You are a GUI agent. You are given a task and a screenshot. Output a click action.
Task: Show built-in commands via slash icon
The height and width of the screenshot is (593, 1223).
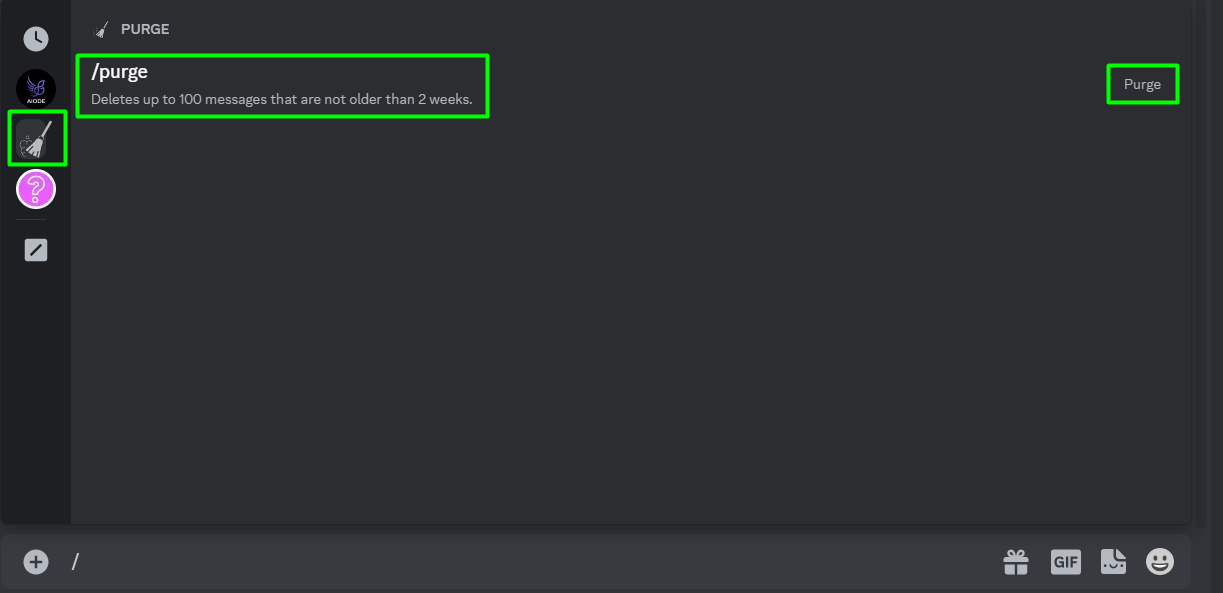tap(36, 250)
